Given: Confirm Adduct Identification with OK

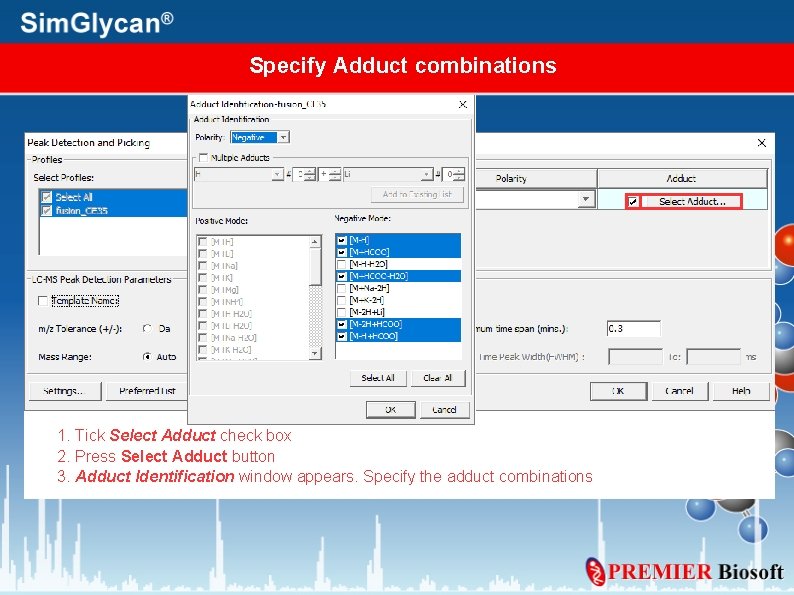Looking at the screenshot, I should coord(390,410).
